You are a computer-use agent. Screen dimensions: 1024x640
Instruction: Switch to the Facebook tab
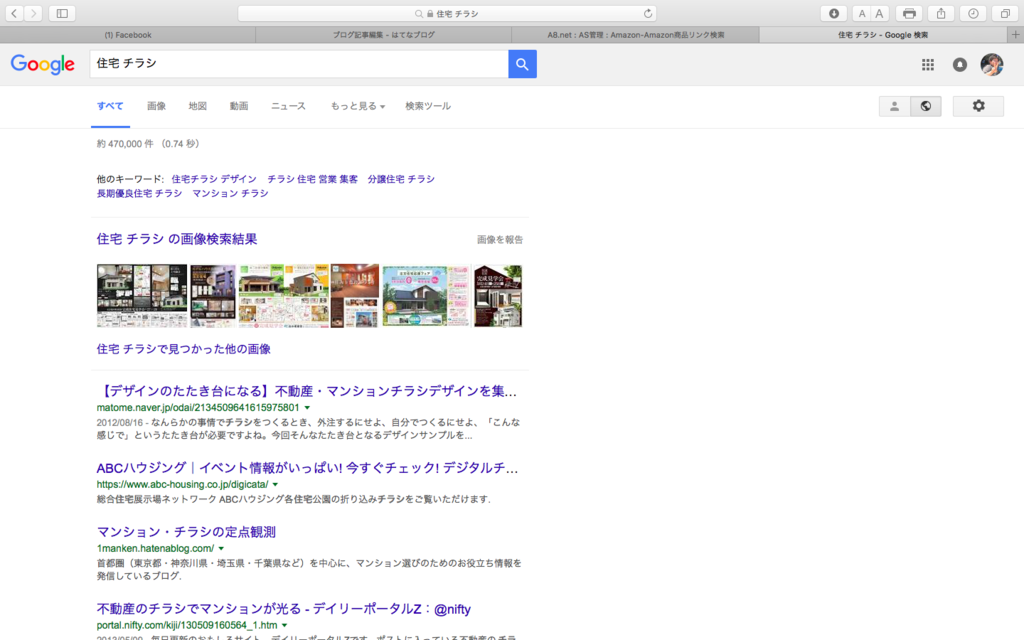[128, 35]
